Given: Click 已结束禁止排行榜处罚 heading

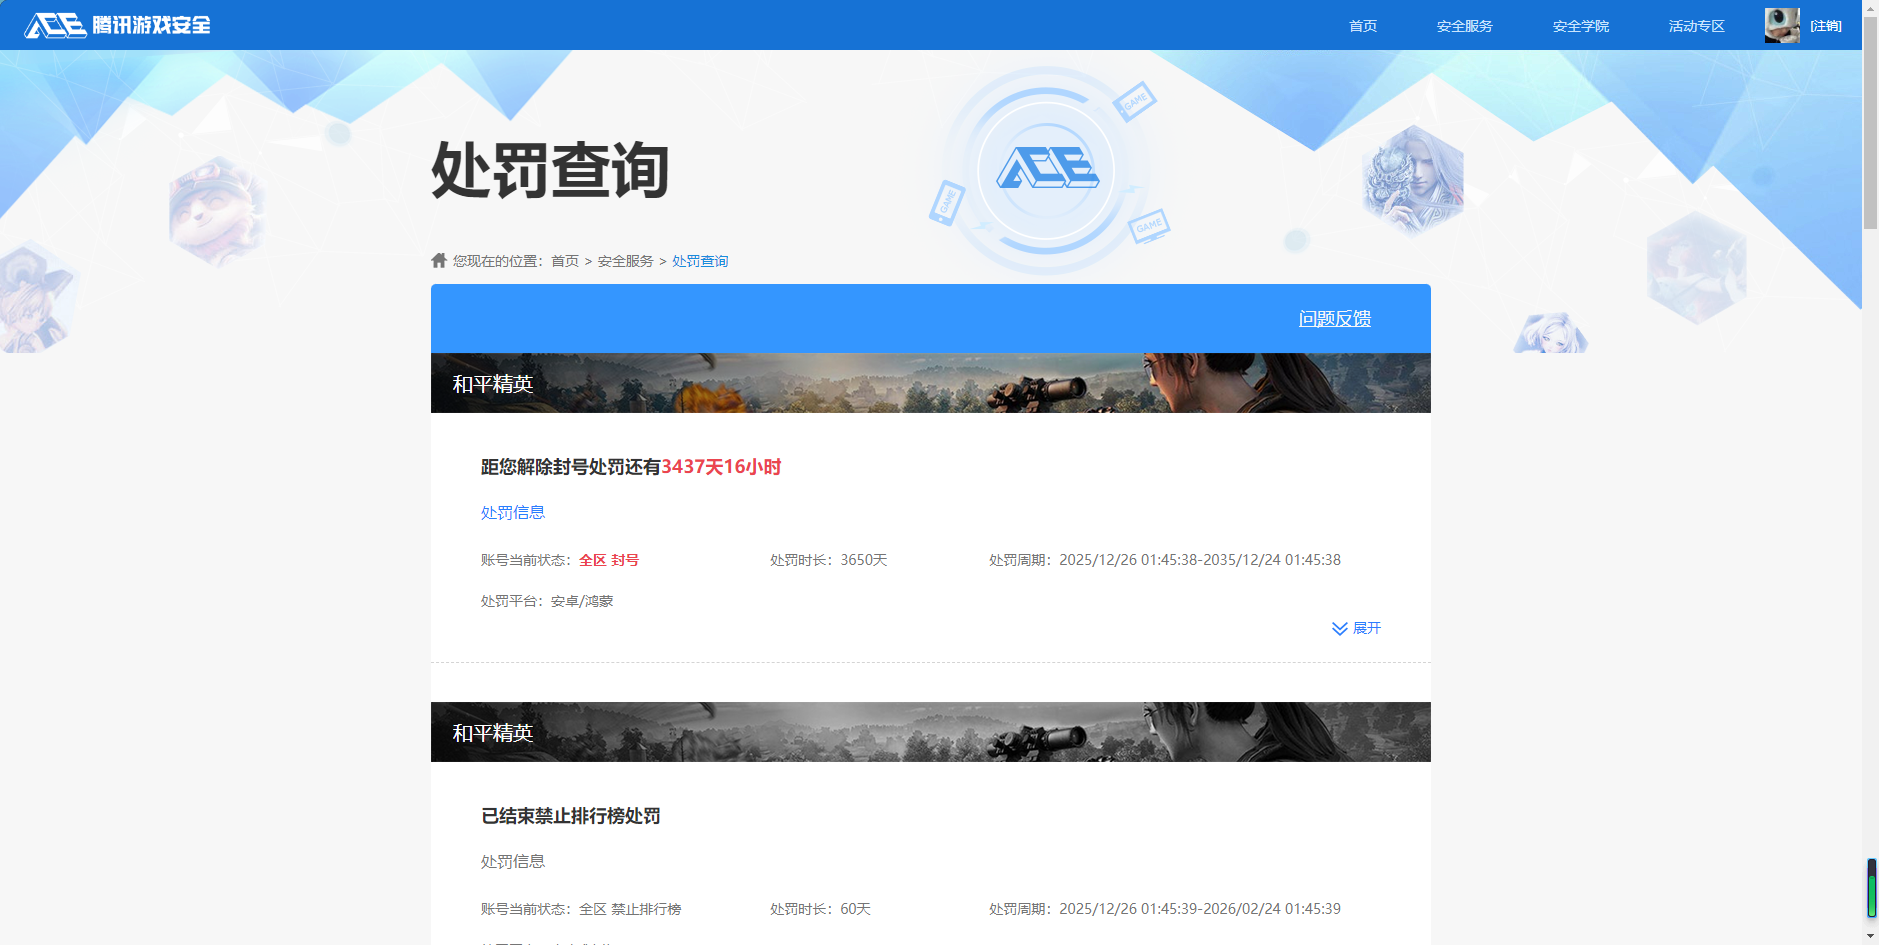Looking at the screenshot, I should click(x=571, y=816).
